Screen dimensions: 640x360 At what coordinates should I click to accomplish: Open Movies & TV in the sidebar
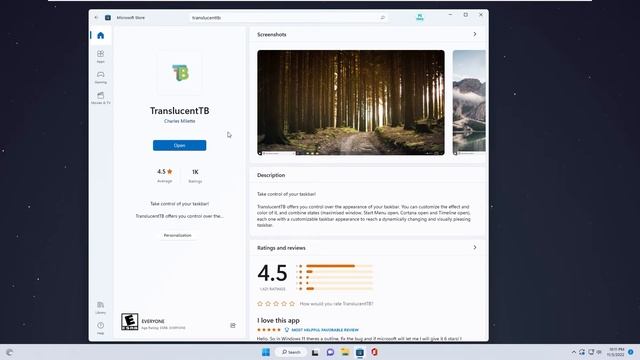[x=100, y=98]
